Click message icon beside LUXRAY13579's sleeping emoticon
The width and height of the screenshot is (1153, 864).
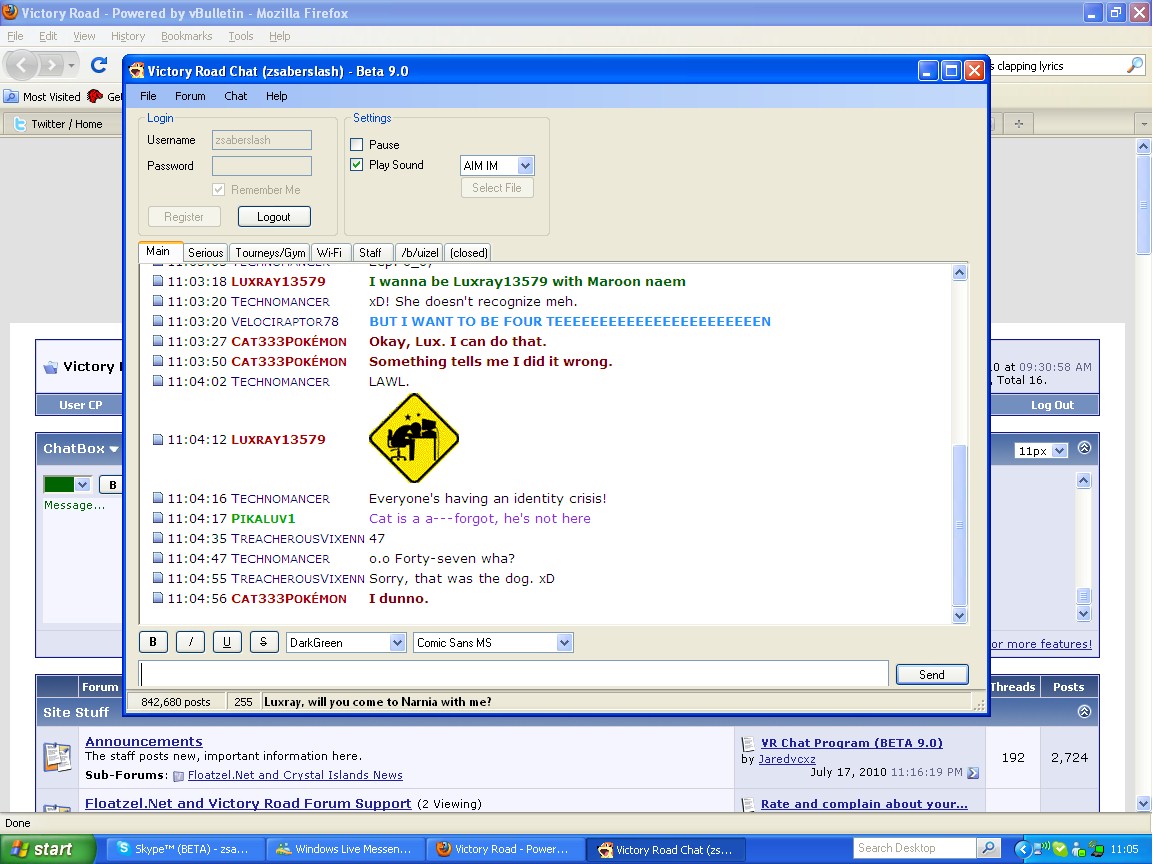click(x=158, y=440)
